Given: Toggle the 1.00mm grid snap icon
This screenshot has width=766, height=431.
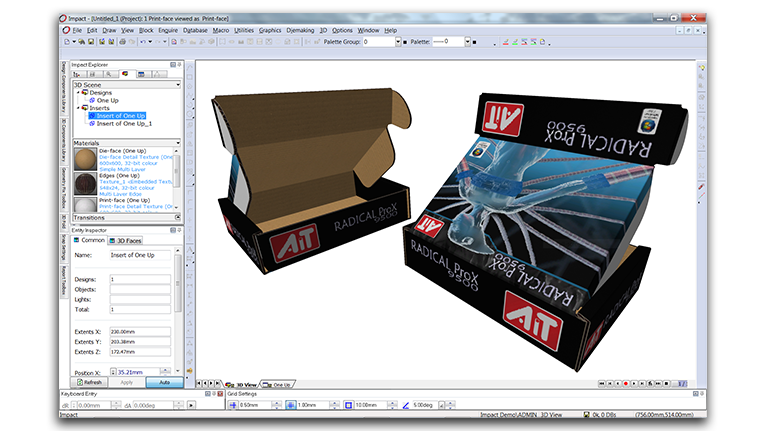Looking at the screenshot, I should tap(291, 405).
